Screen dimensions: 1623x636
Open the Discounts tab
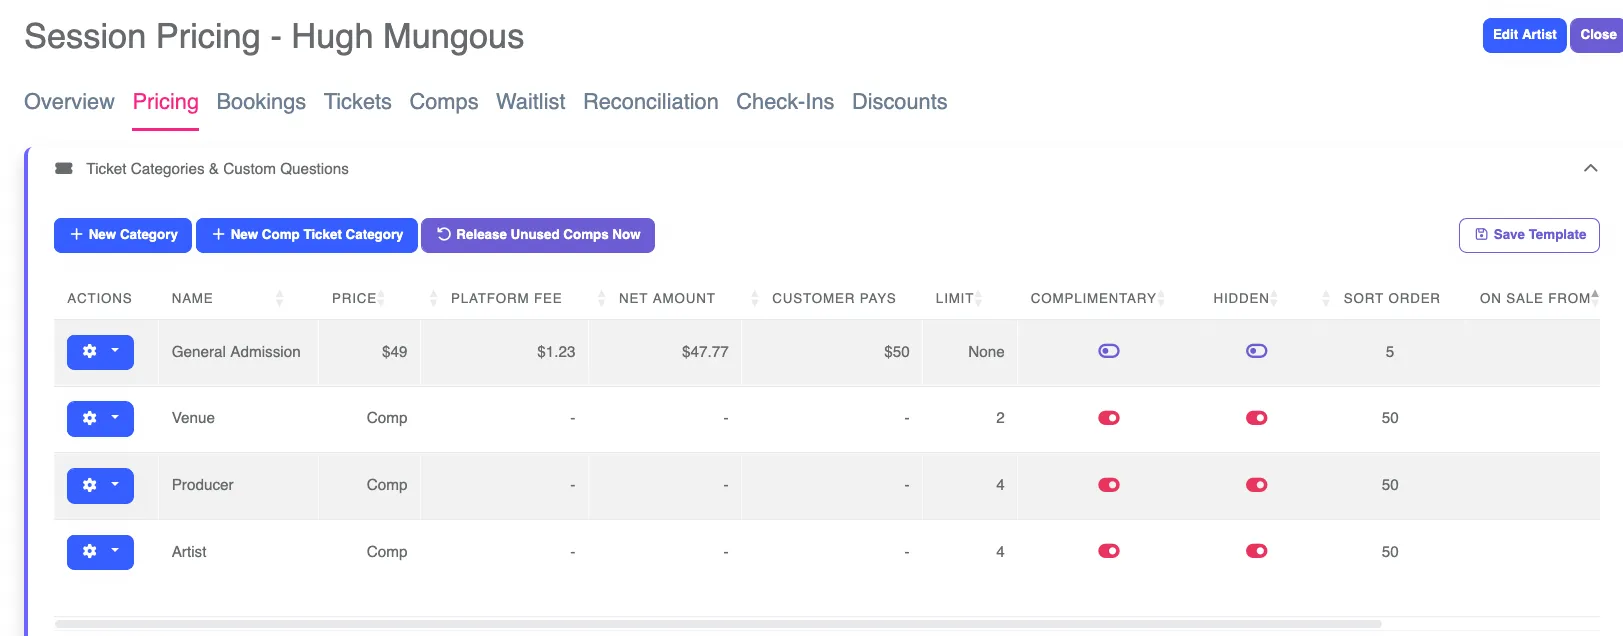click(900, 102)
